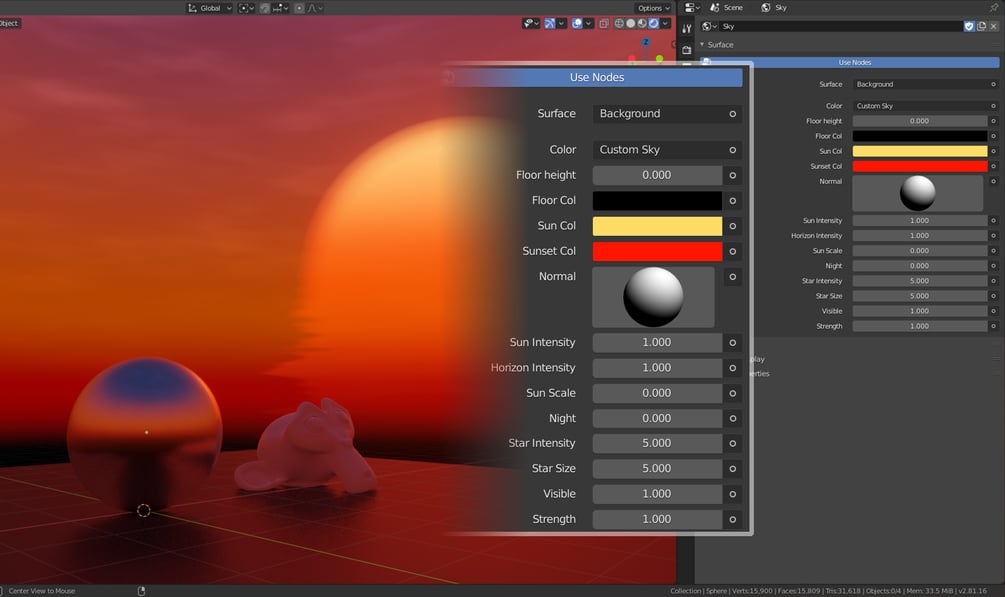Open the Custom Sky color dropdown
Screen dimensions: 1005x597
click(x=920, y=106)
